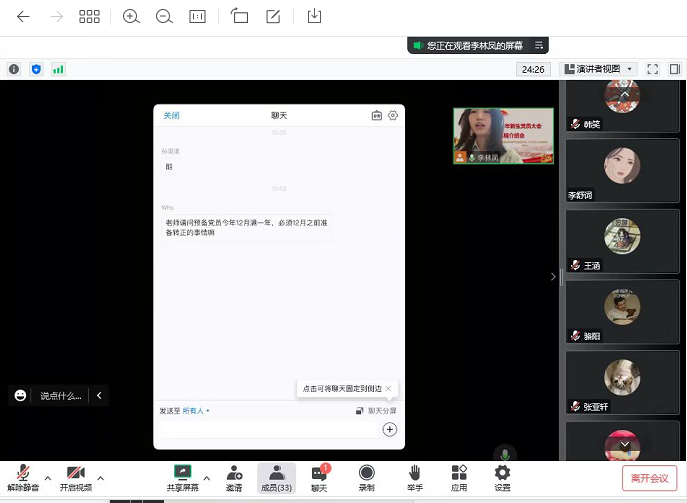Open the thumbnail grid view icon
Viewport: 687px width, 503px height.
(89, 16)
